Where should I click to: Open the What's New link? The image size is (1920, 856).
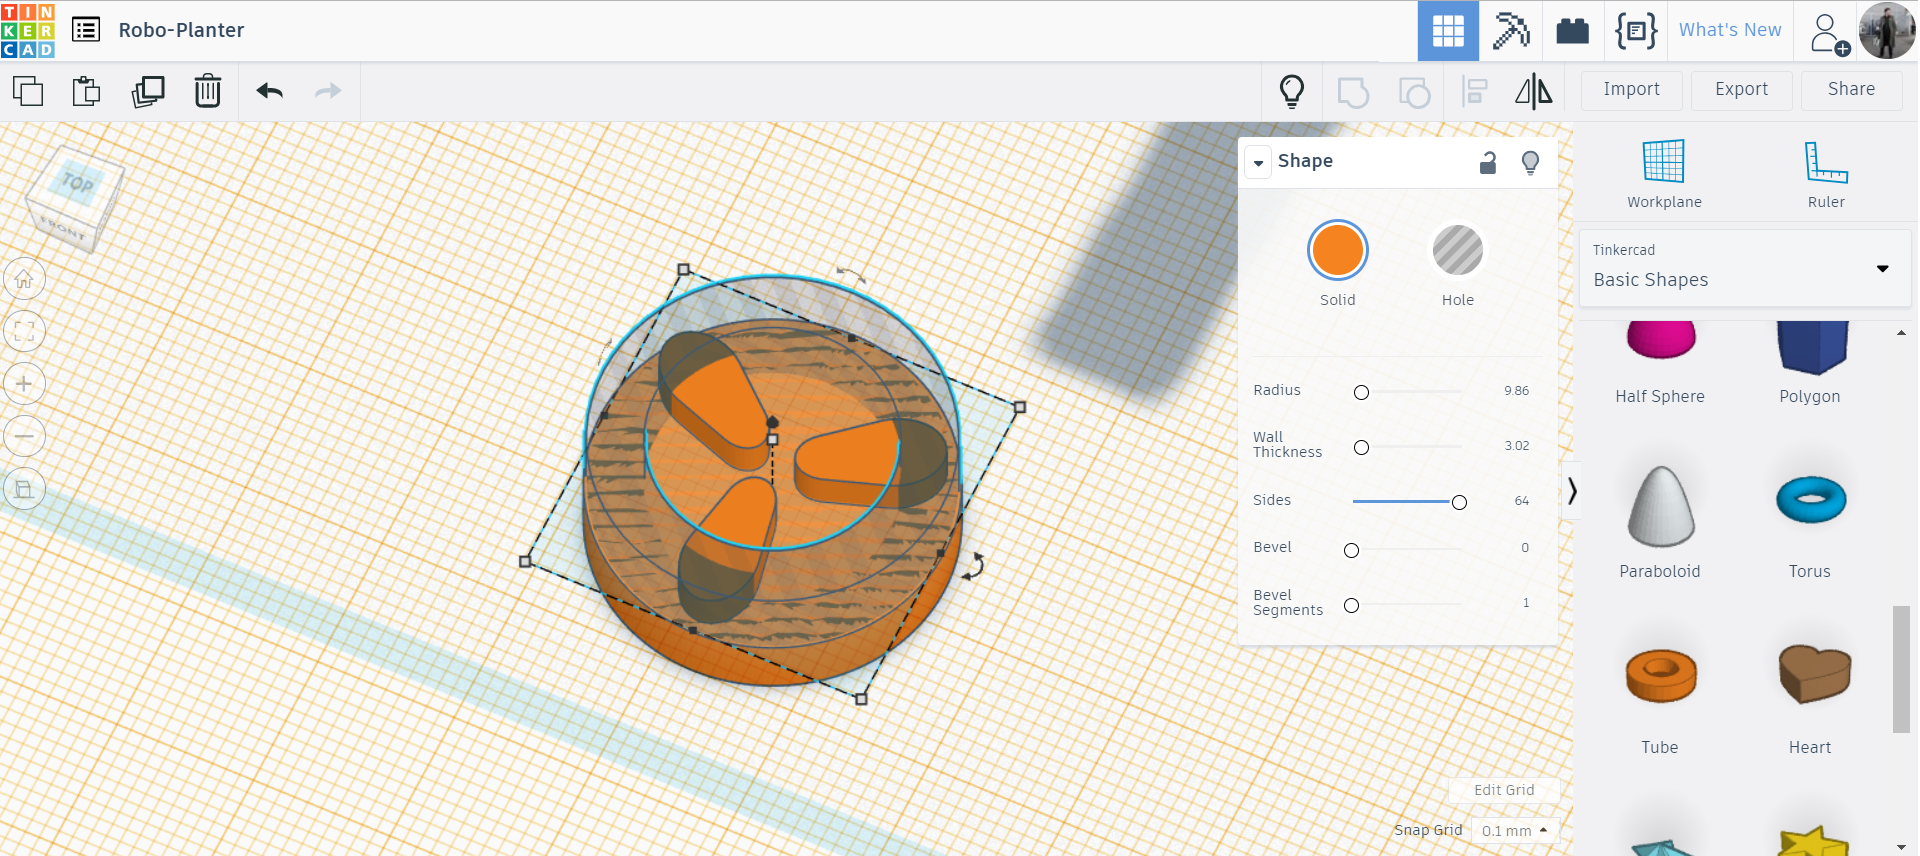click(x=1730, y=30)
